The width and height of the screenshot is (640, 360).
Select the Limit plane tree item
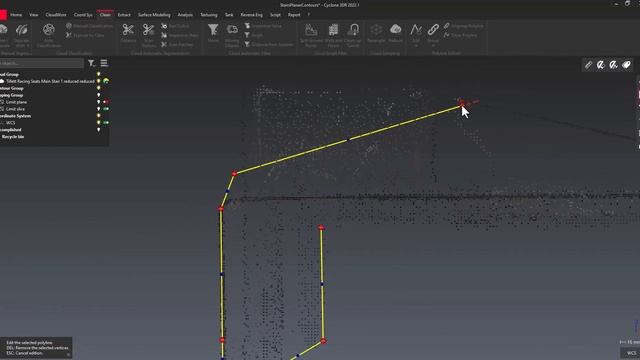coord(16,102)
